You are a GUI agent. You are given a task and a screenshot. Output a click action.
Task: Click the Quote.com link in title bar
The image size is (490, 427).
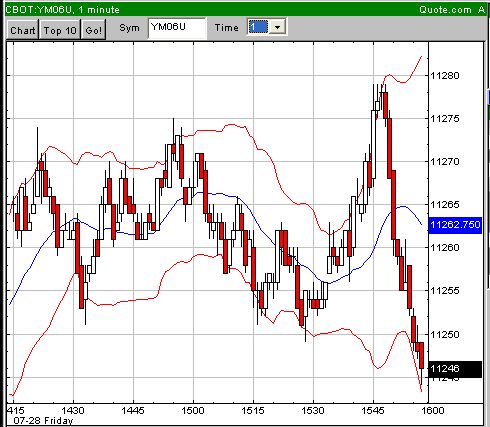(x=445, y=10)
